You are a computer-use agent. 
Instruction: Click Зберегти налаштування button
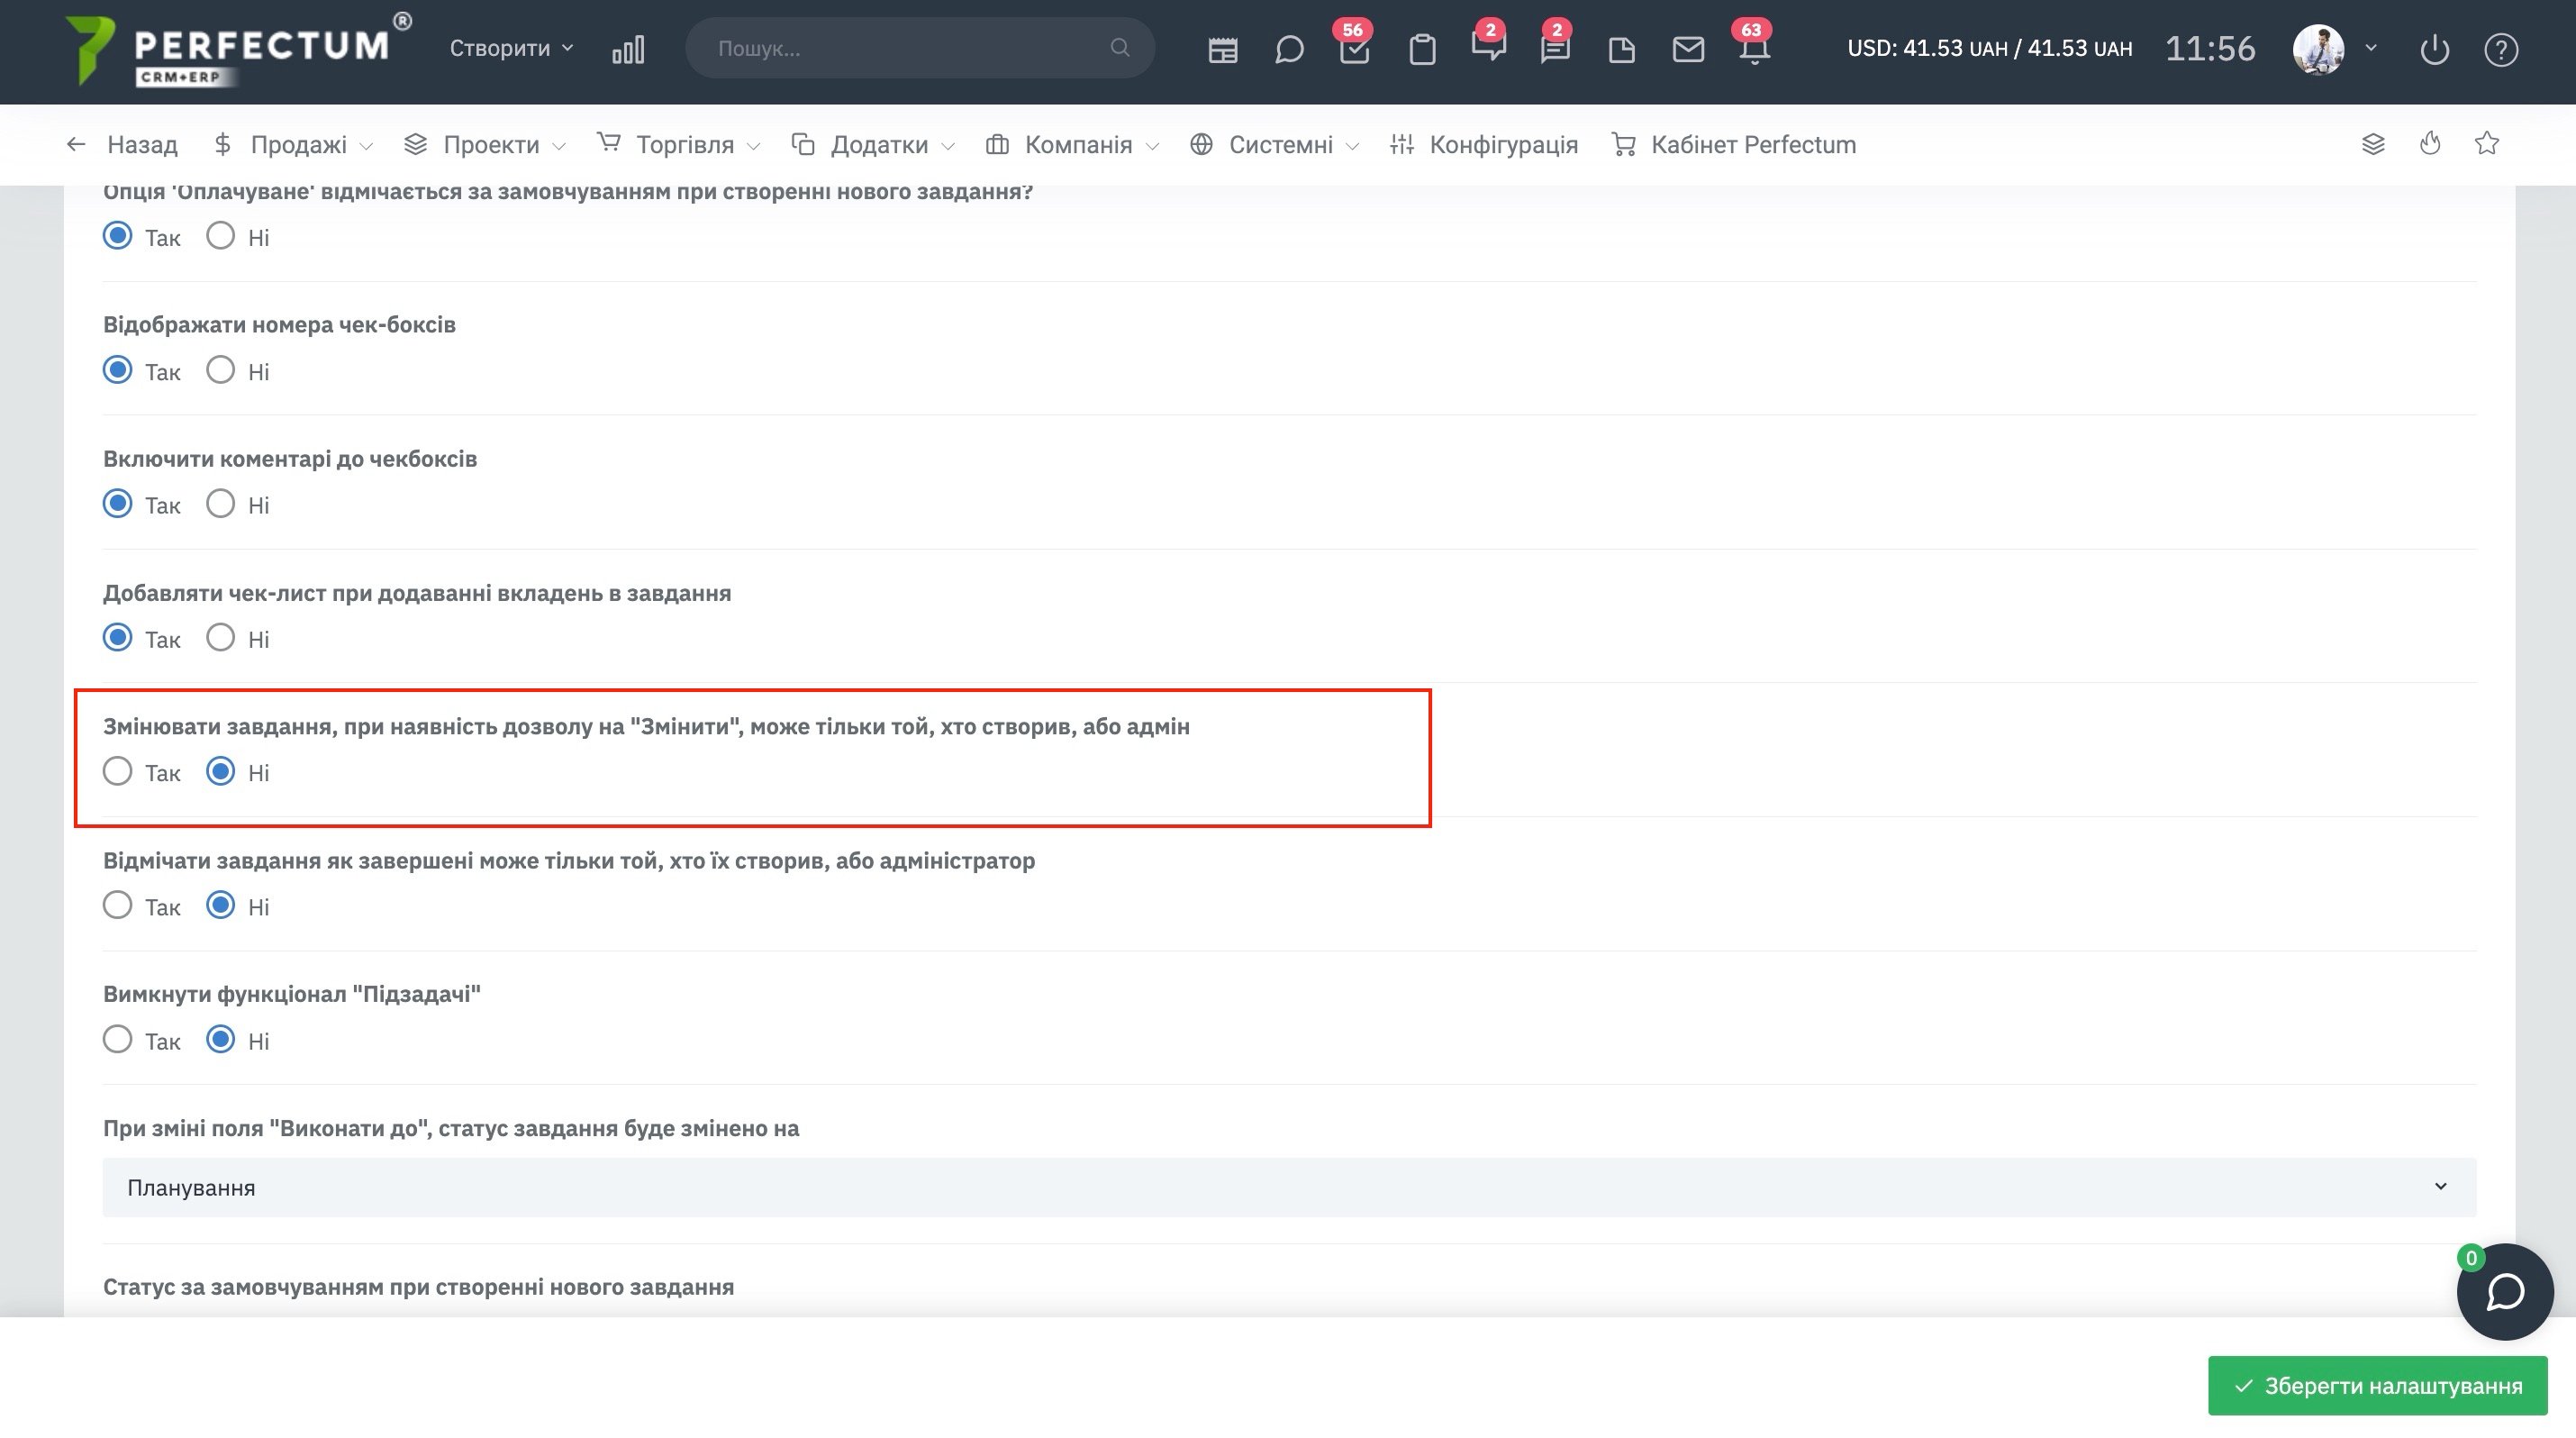[x=2377, y=1386]
